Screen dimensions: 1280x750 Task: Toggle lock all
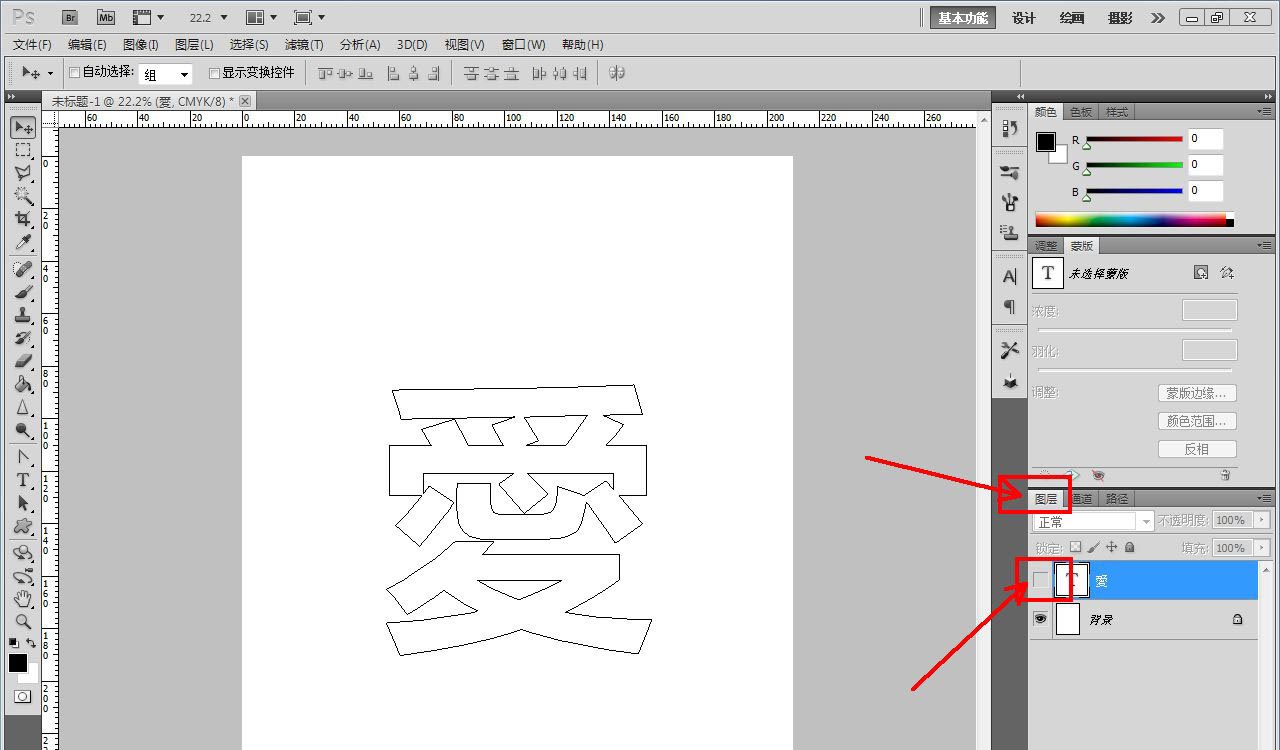(x=1130, y=547)
